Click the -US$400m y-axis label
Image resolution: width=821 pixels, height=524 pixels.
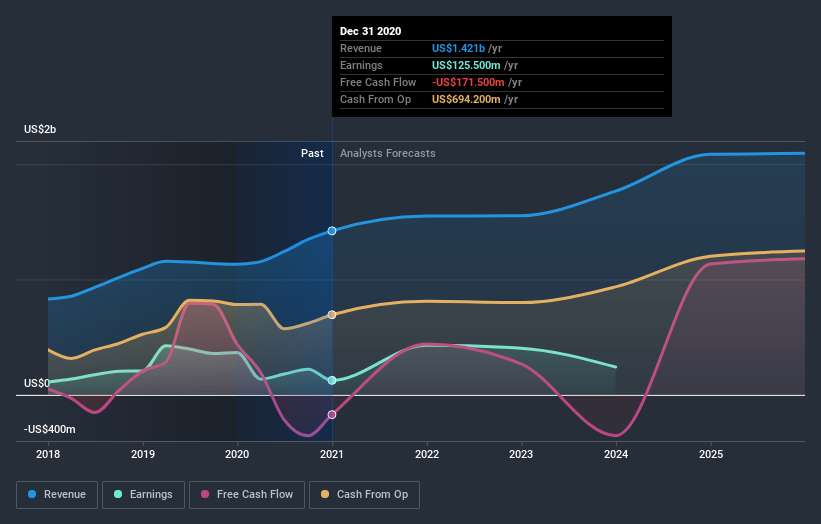(50, 429)
